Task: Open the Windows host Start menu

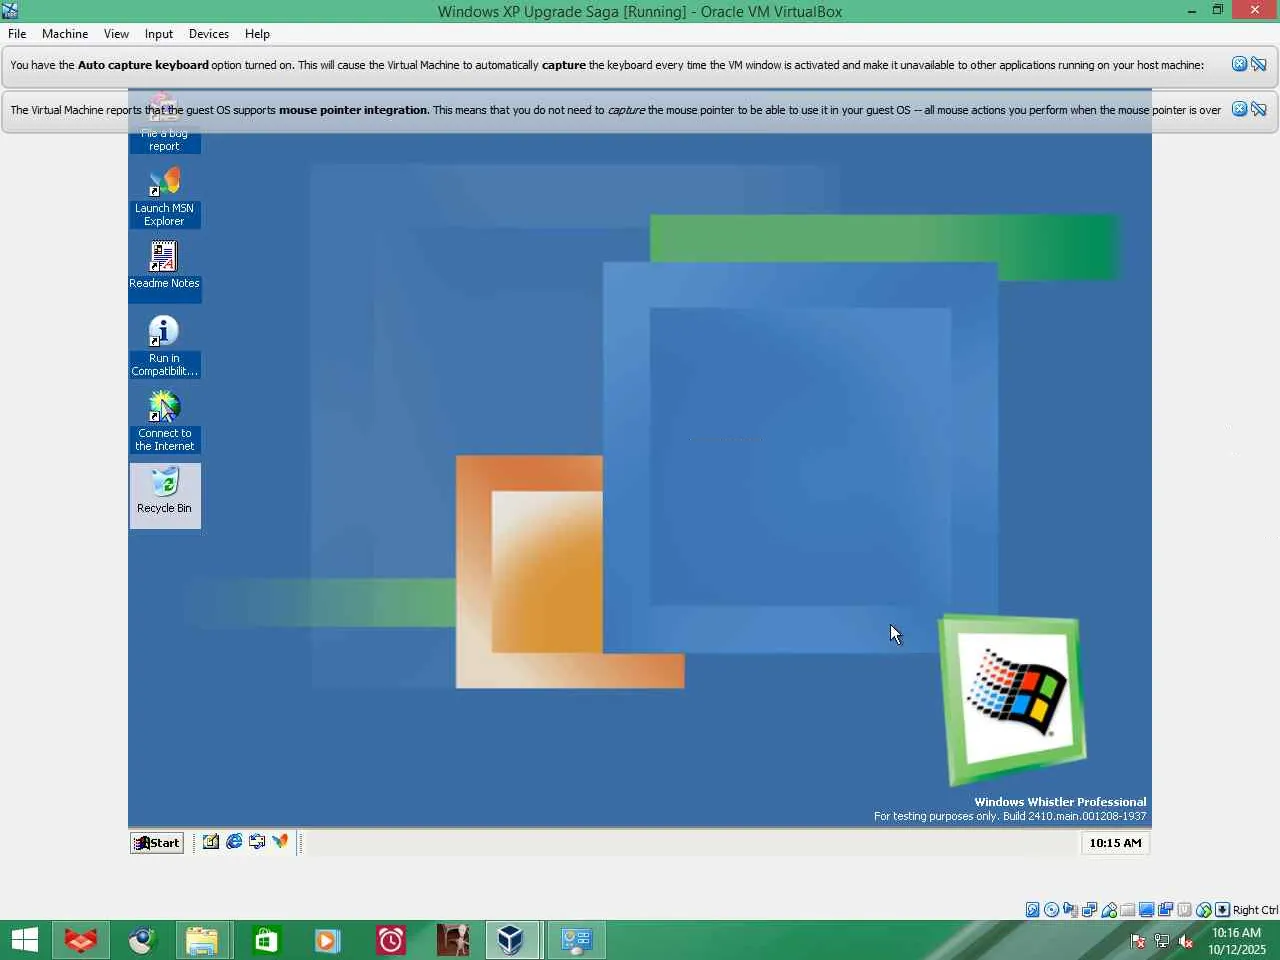Action: click(24, 940)
